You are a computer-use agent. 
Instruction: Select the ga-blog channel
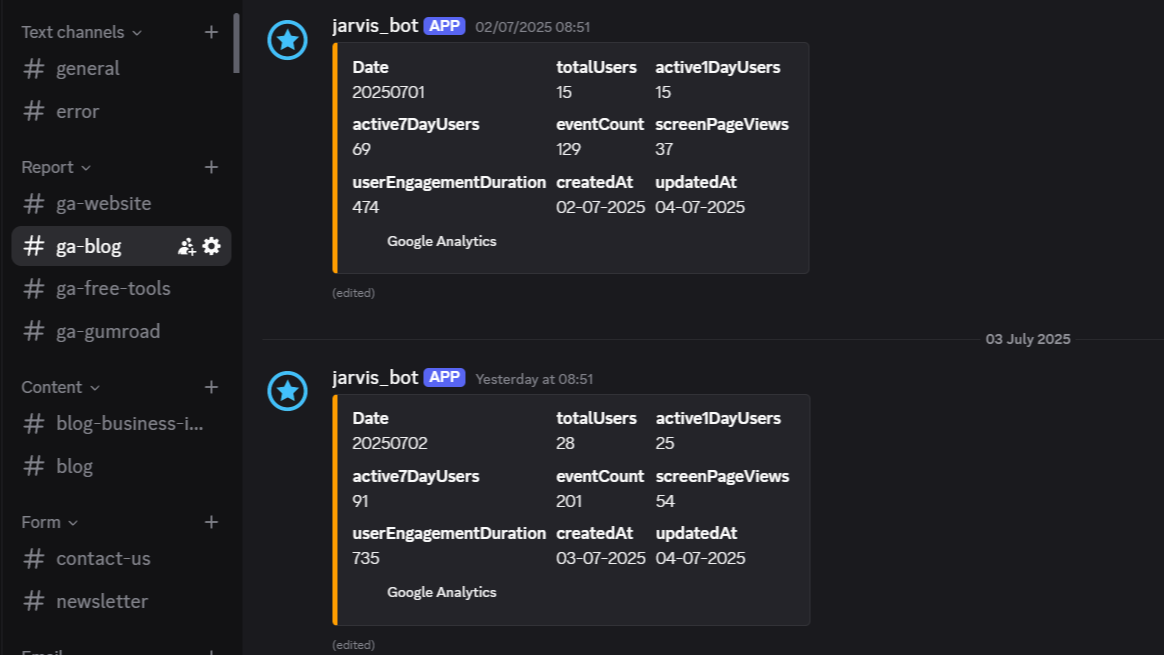(x=121, y=247)
